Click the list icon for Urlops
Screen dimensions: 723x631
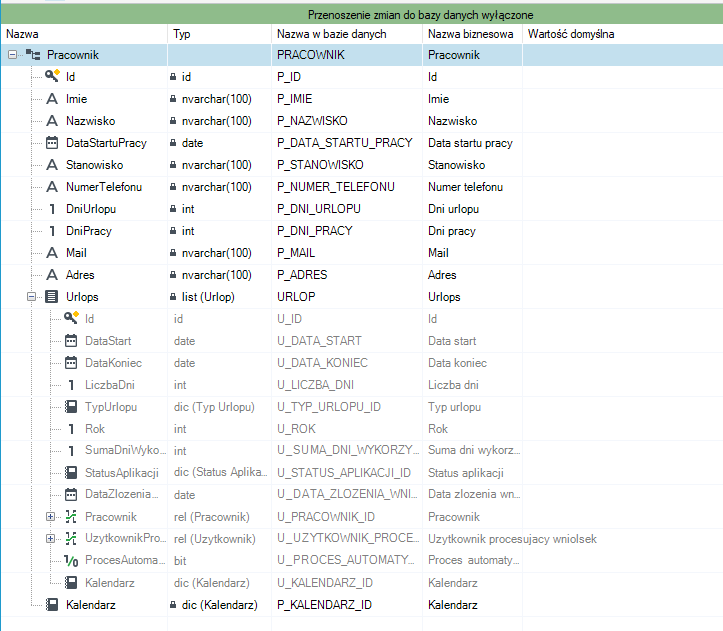tap(52, 297)
